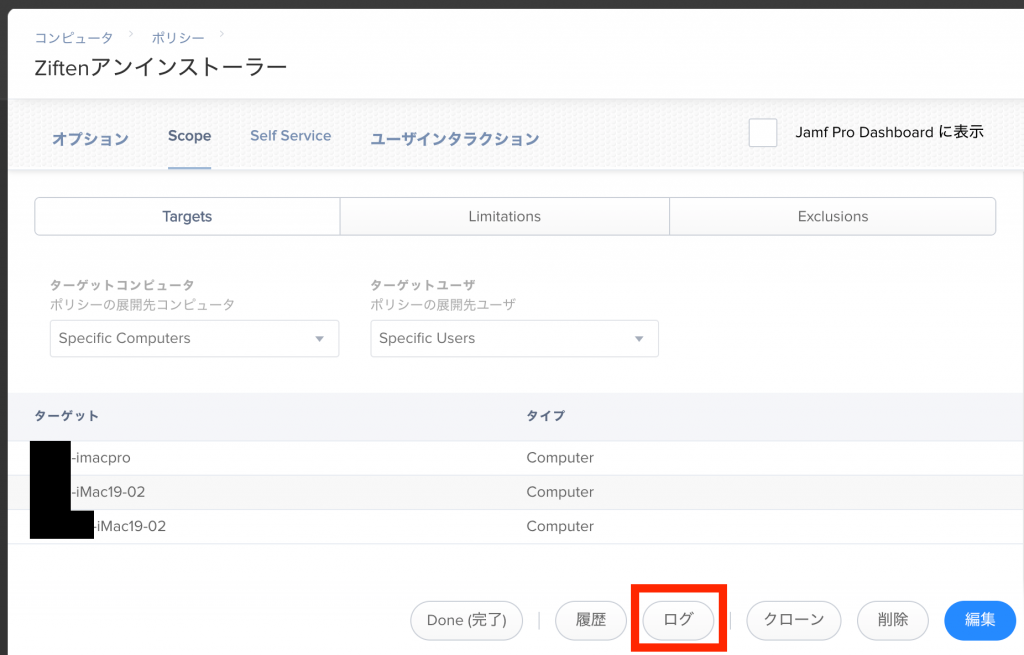Switch to the Limitations segment
This screenshot has height=655, width=1024.
point(505,216)
